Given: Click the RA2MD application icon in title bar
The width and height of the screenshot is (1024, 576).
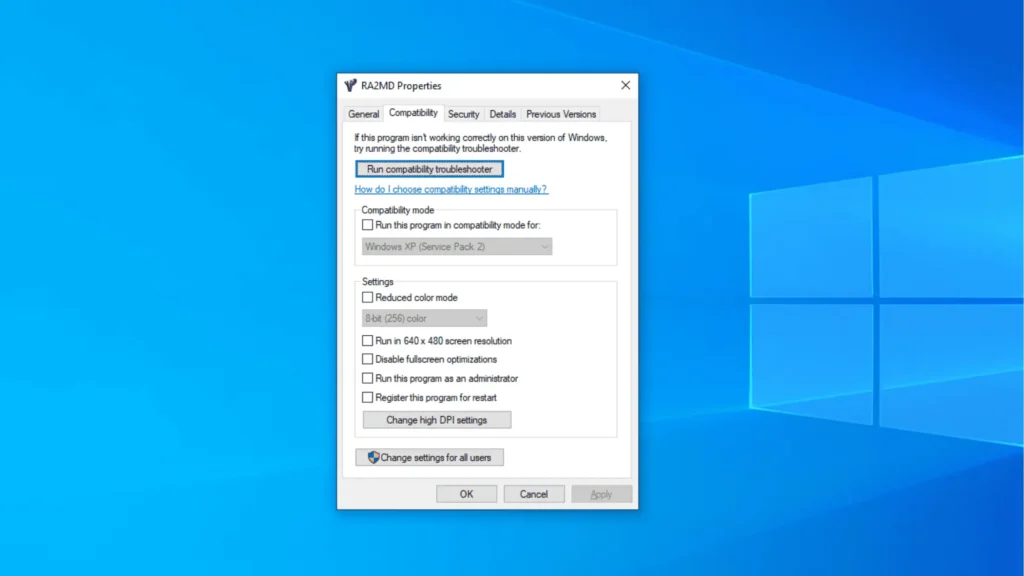Looking at the screenshot, I should [351, 86].
